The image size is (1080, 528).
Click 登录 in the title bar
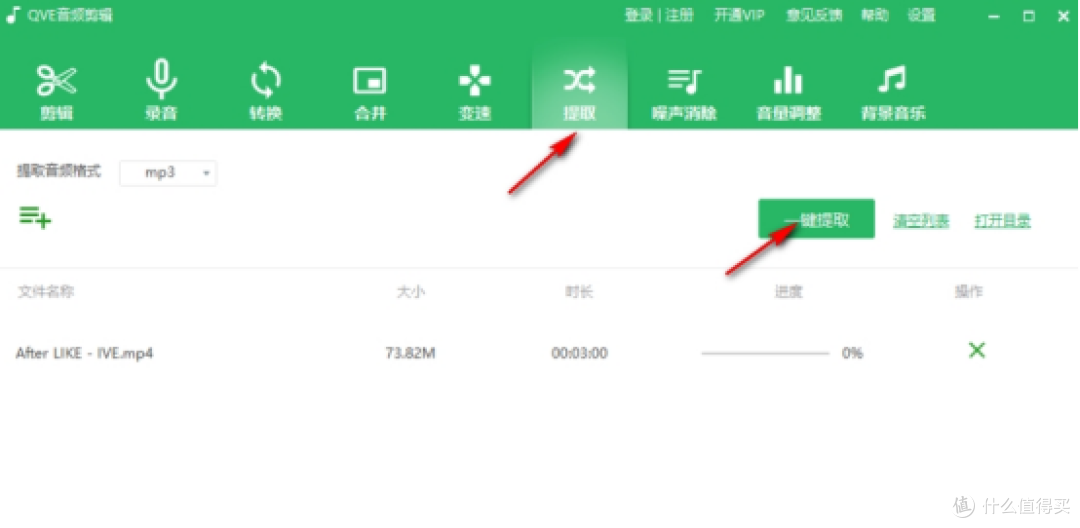(x=638, y=15)
